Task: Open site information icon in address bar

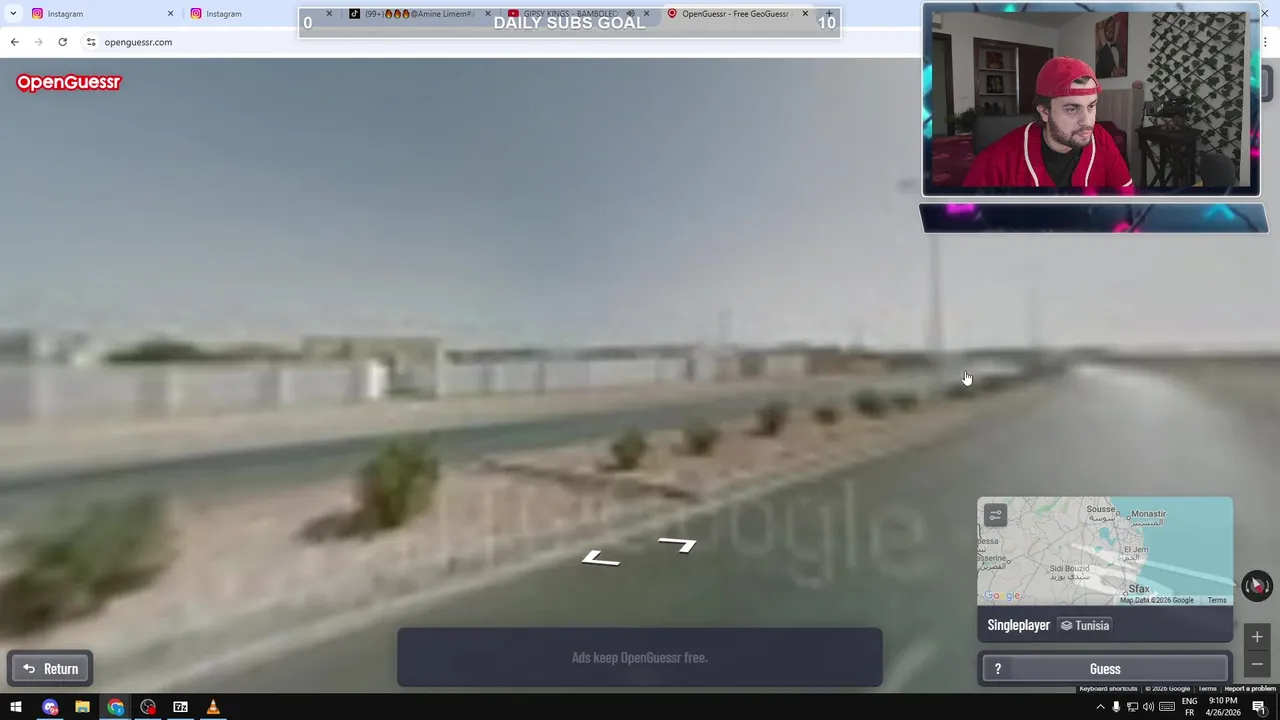Action: click(x=91, y=42)
